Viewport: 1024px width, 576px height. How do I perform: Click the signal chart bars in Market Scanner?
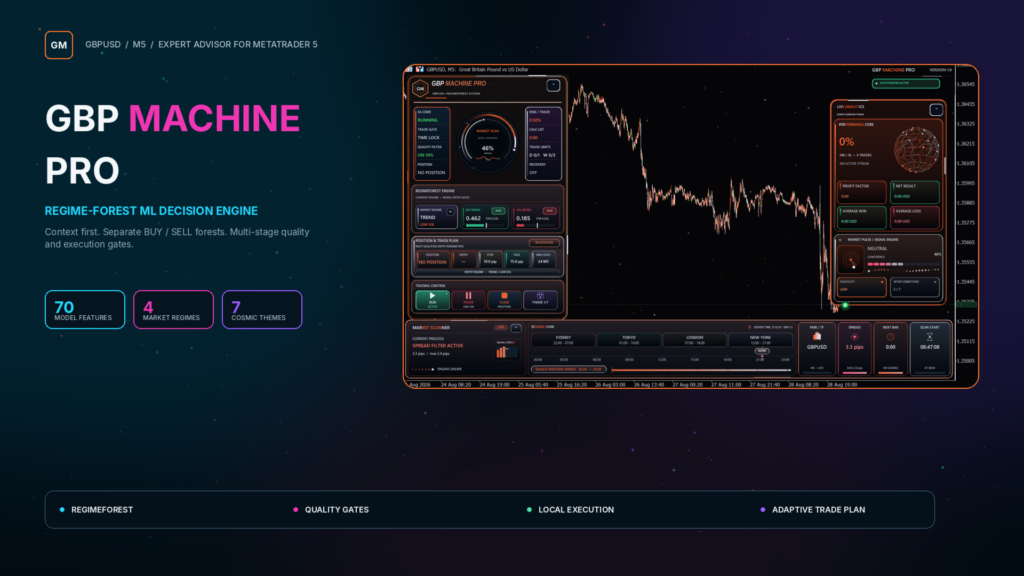coord(507,351)
